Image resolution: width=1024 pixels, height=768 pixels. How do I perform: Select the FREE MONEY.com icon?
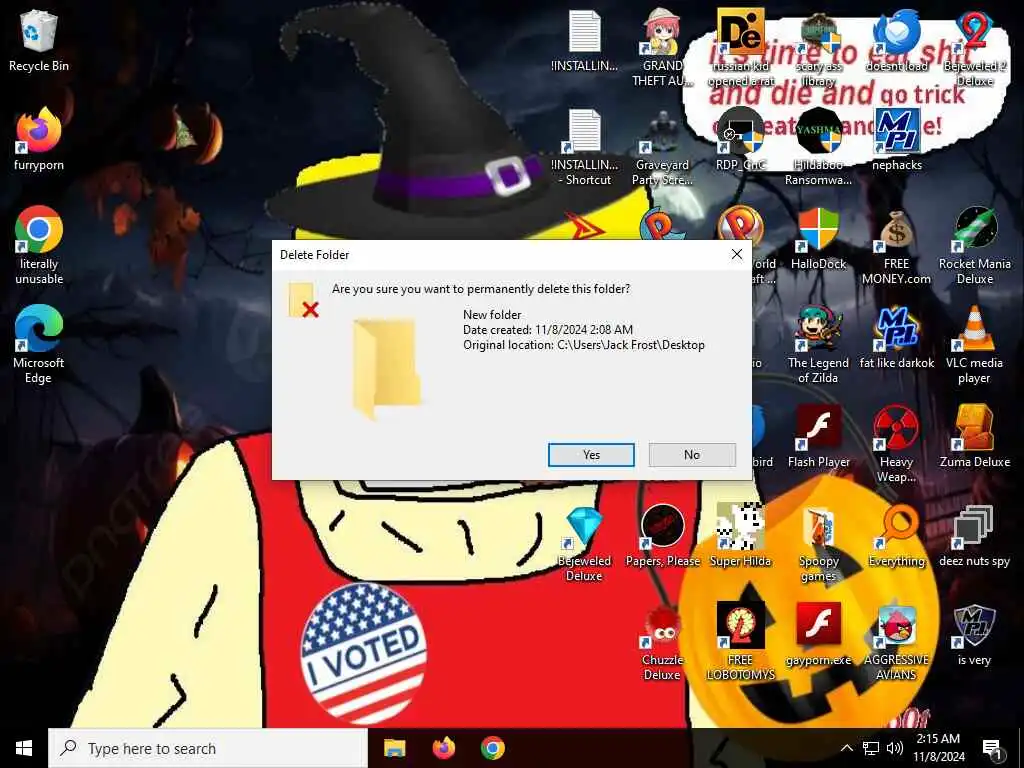[897, 246]
